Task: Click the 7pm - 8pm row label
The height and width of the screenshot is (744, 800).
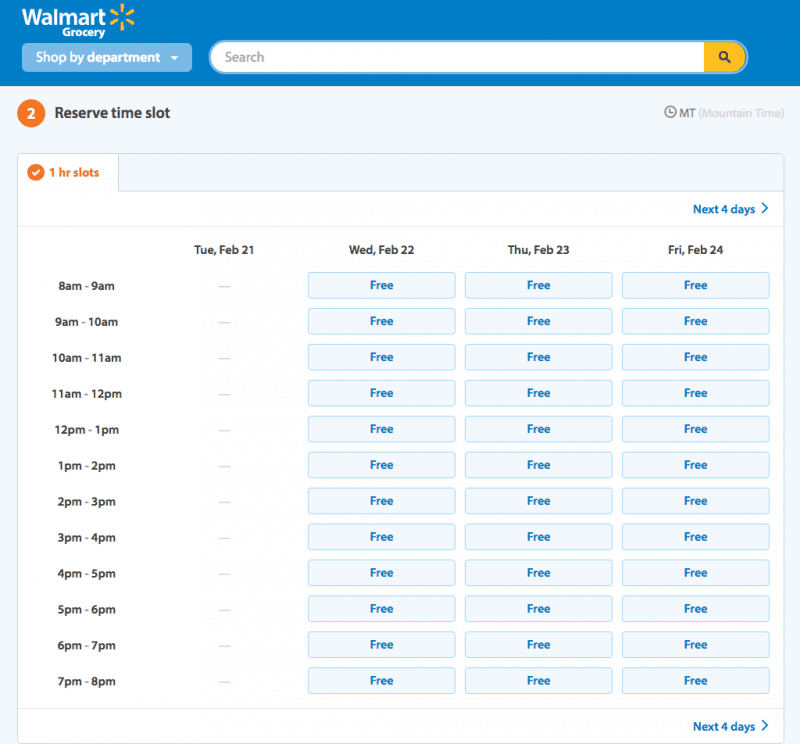Action: 86,681
